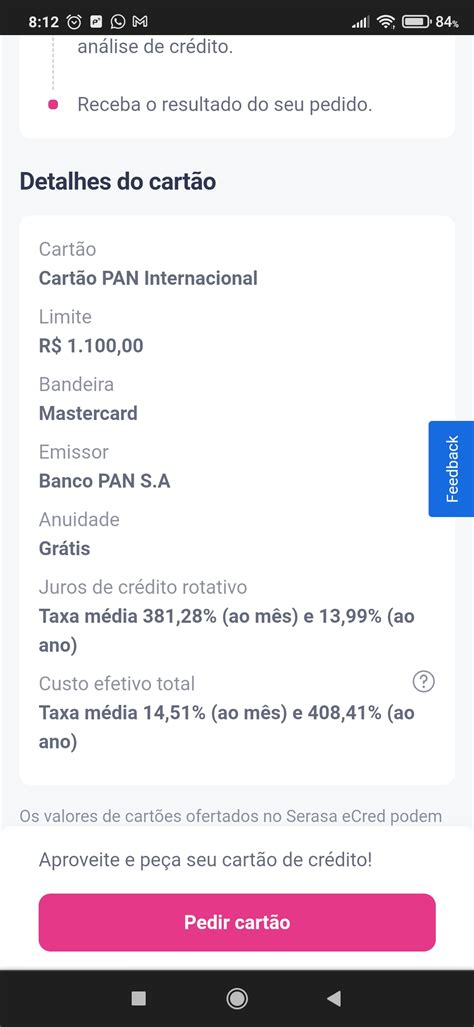
Task: Tap the pink step bullet marker
Action: tap(53, 104)
